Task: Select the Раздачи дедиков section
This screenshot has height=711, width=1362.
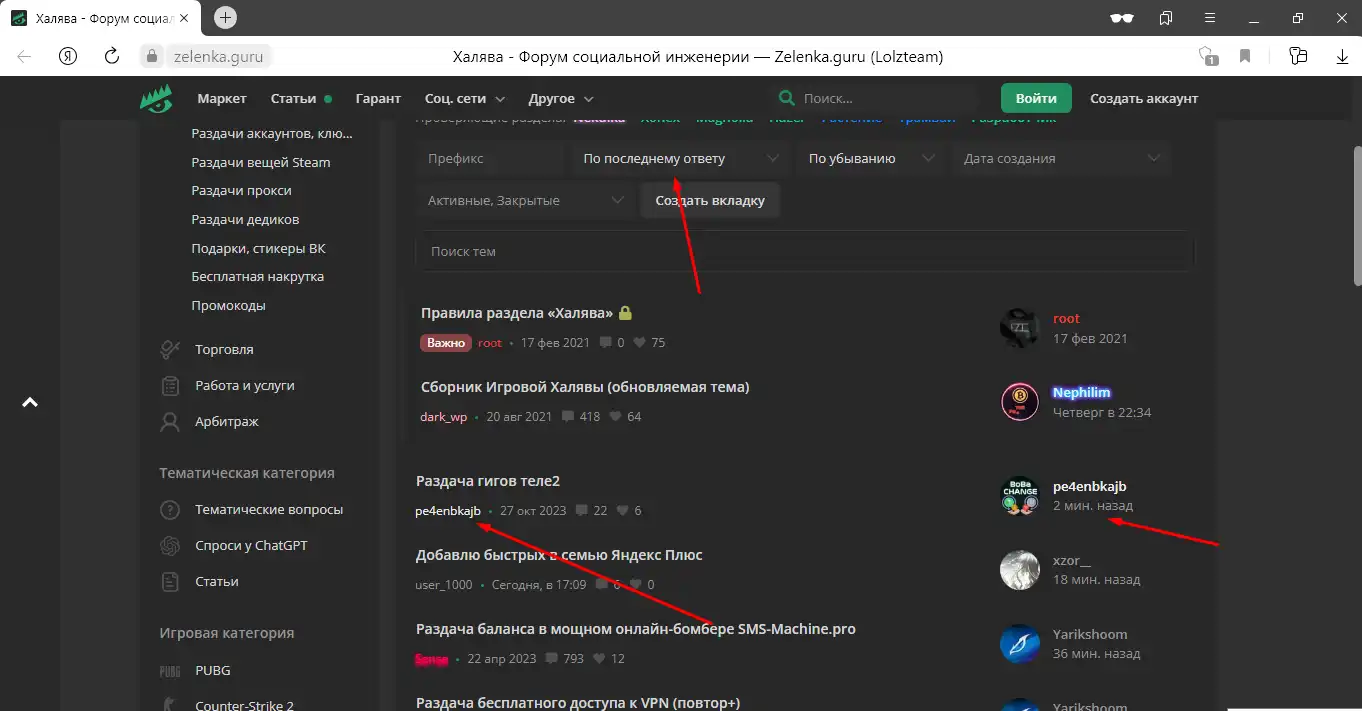Action: pos(245,219)
